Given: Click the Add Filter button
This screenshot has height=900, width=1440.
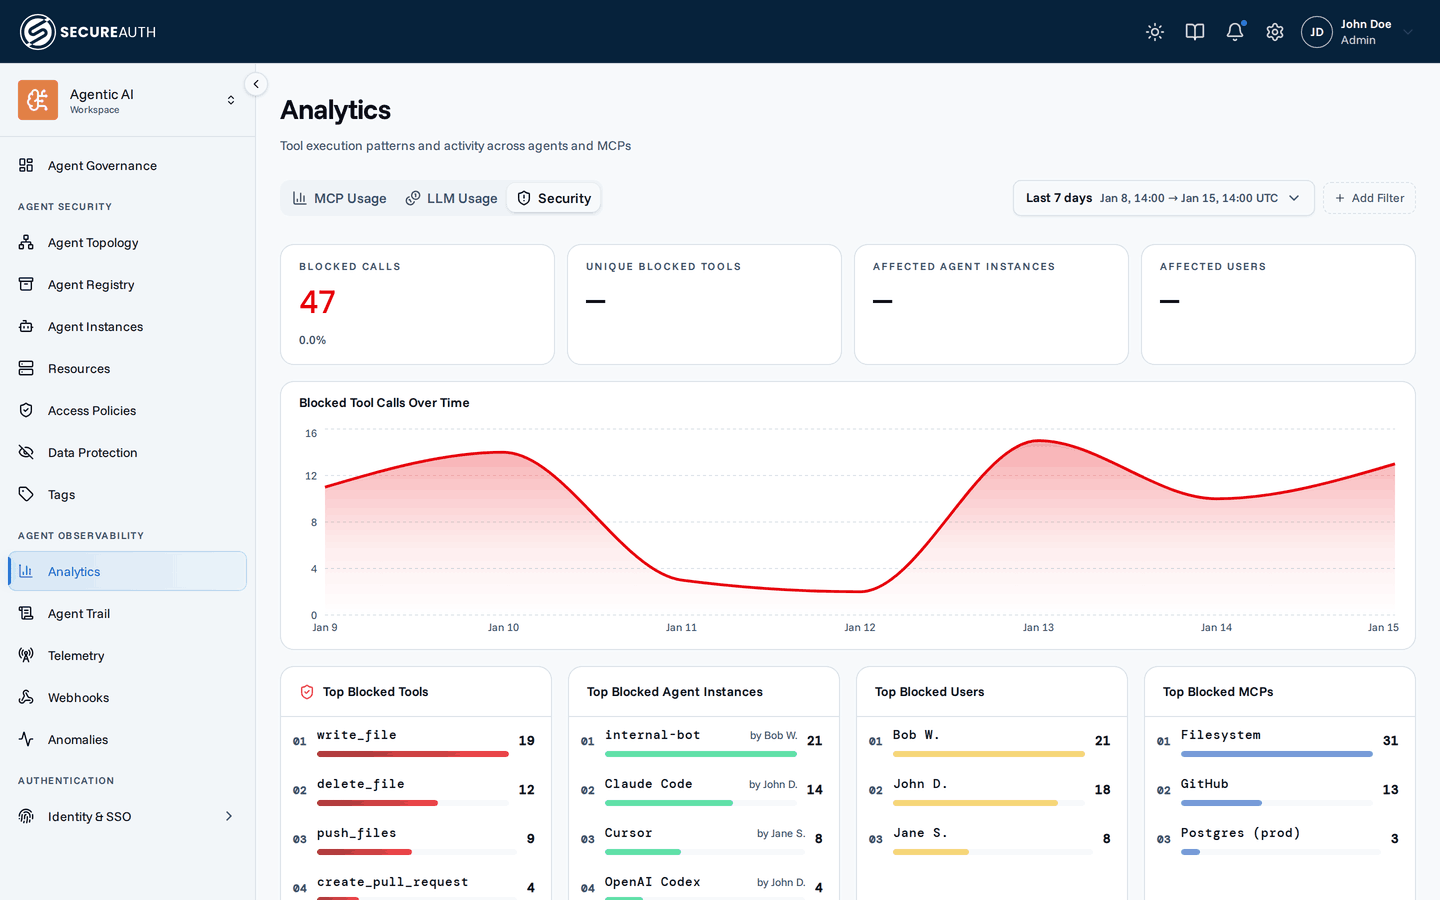Looking at the screenshot, I should point(1369,198).
